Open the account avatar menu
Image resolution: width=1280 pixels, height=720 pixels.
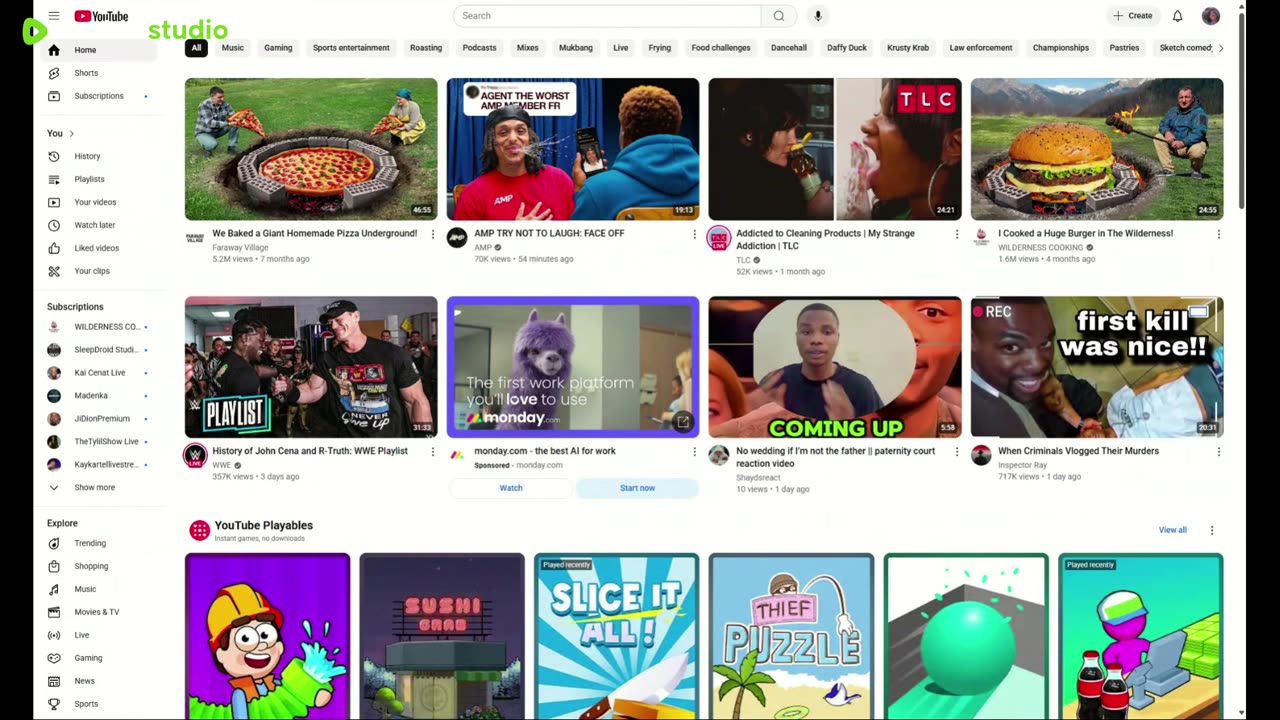coord(1211,16)
